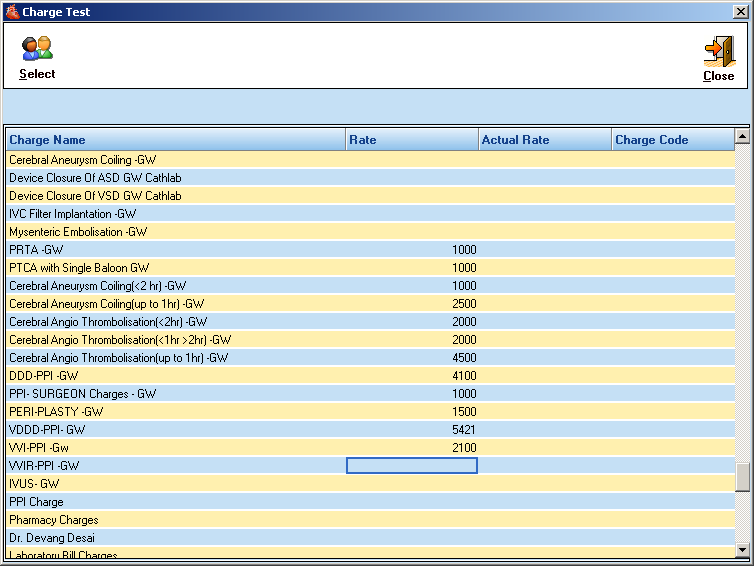Select Device Closure Of ASD GW Cathlab
This screenshot has width=754, height=566.
click(95, 178)
